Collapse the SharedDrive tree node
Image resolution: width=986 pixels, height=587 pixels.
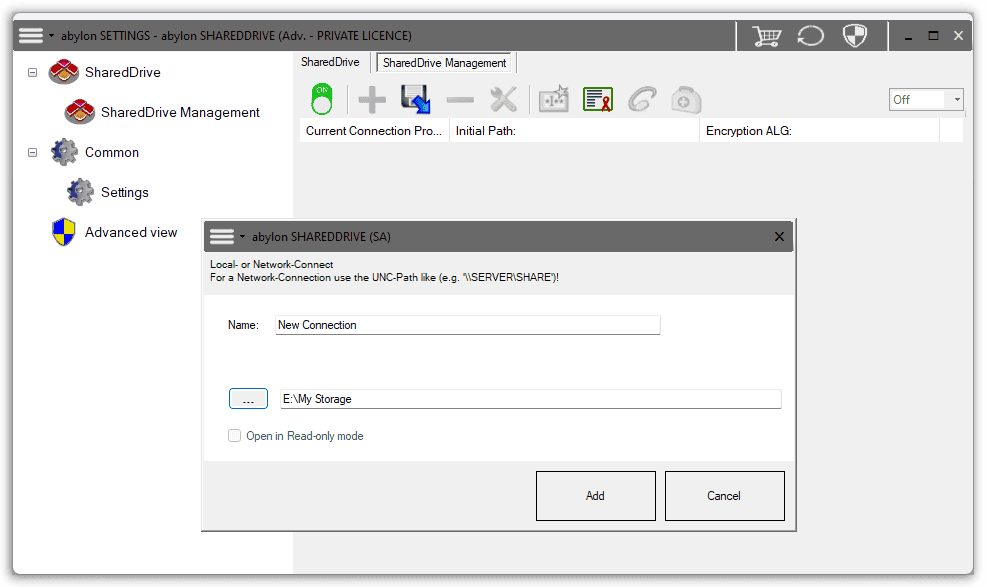(x=32, y=72)
